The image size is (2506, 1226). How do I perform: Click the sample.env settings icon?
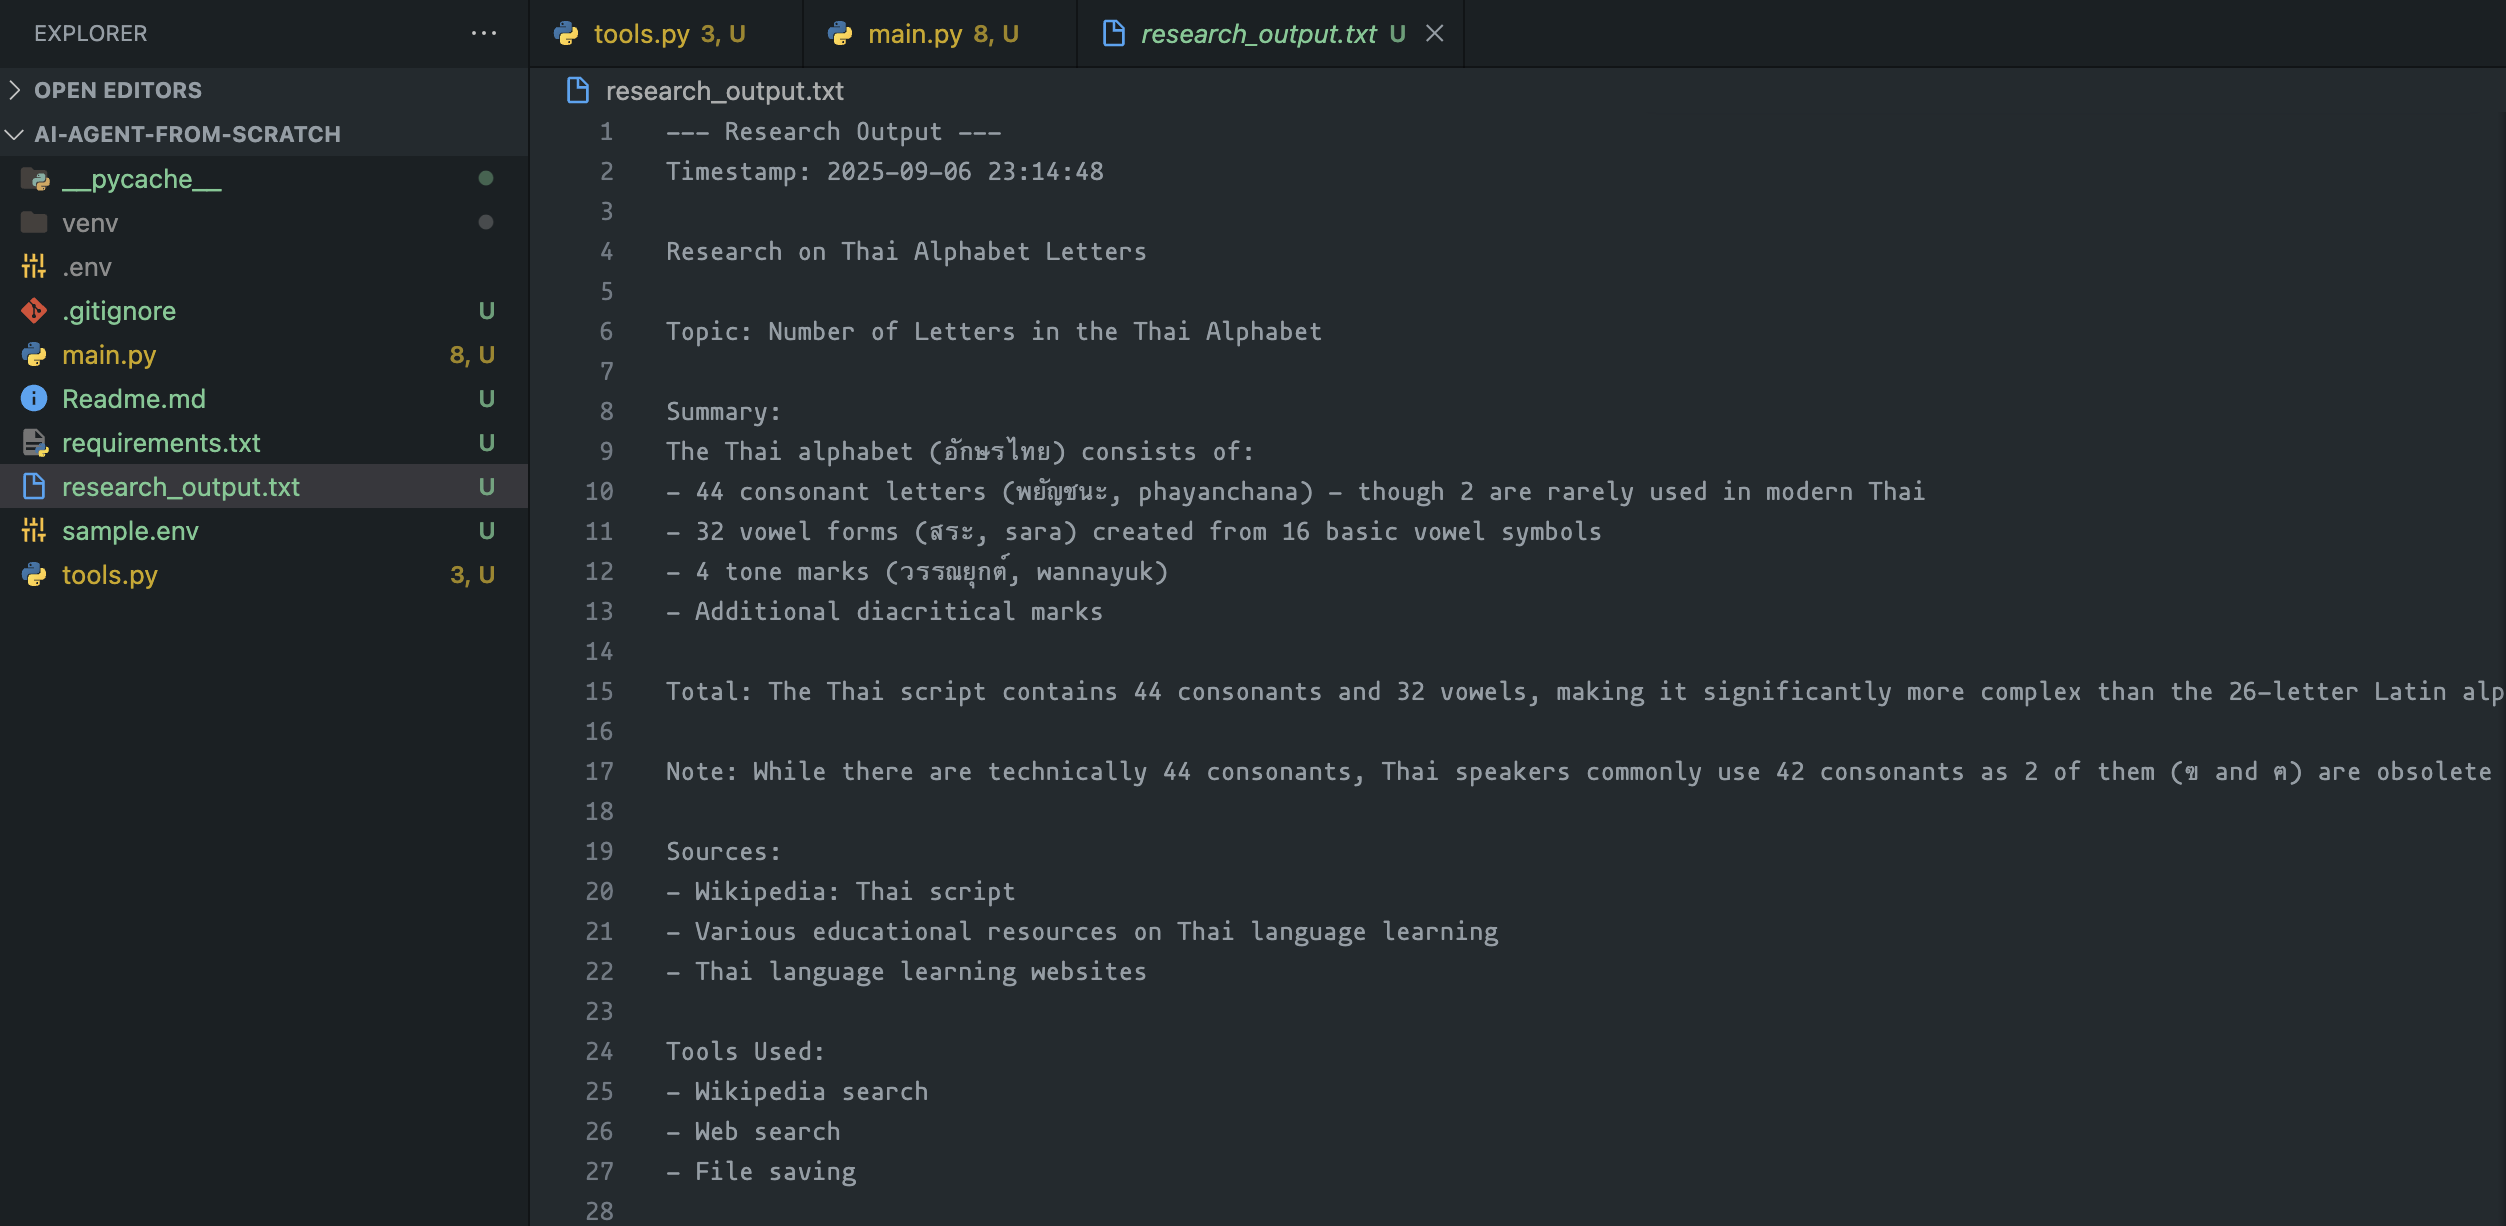pyautogui.click(x=34, y=531)
